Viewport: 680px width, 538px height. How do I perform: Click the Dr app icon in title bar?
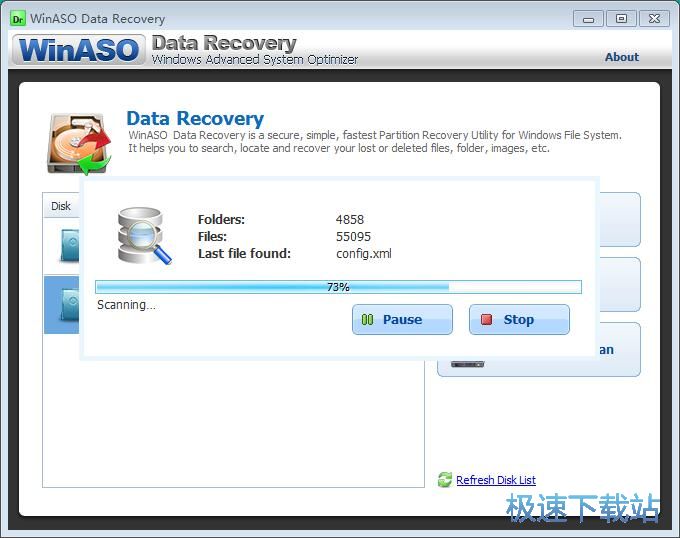coord(18,19)
